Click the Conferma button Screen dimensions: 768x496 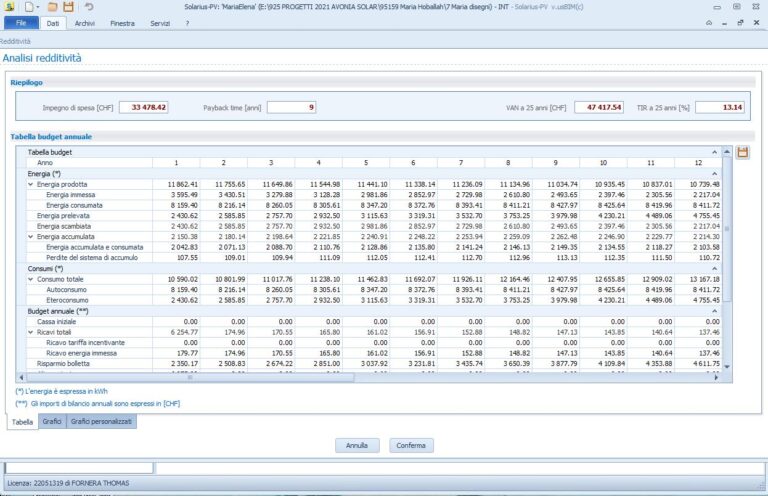(x=411, y=446)
